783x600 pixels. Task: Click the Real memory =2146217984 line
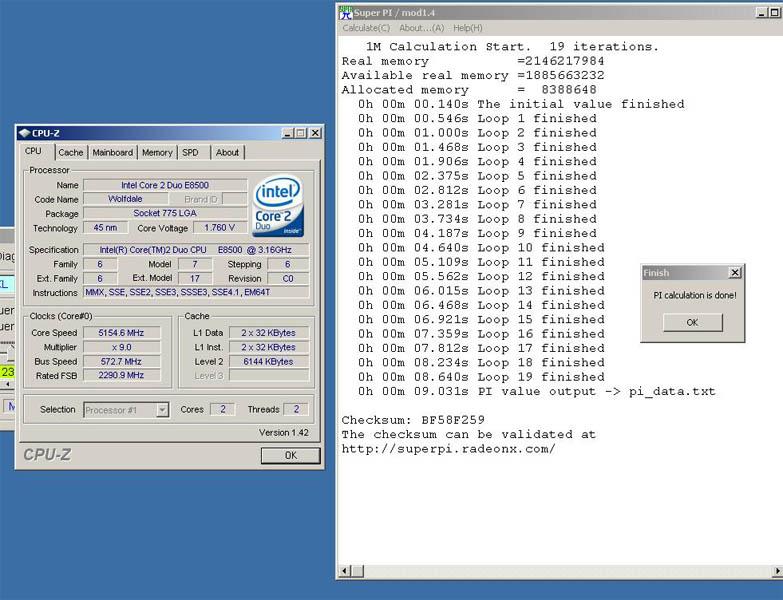tap(473, 61)
